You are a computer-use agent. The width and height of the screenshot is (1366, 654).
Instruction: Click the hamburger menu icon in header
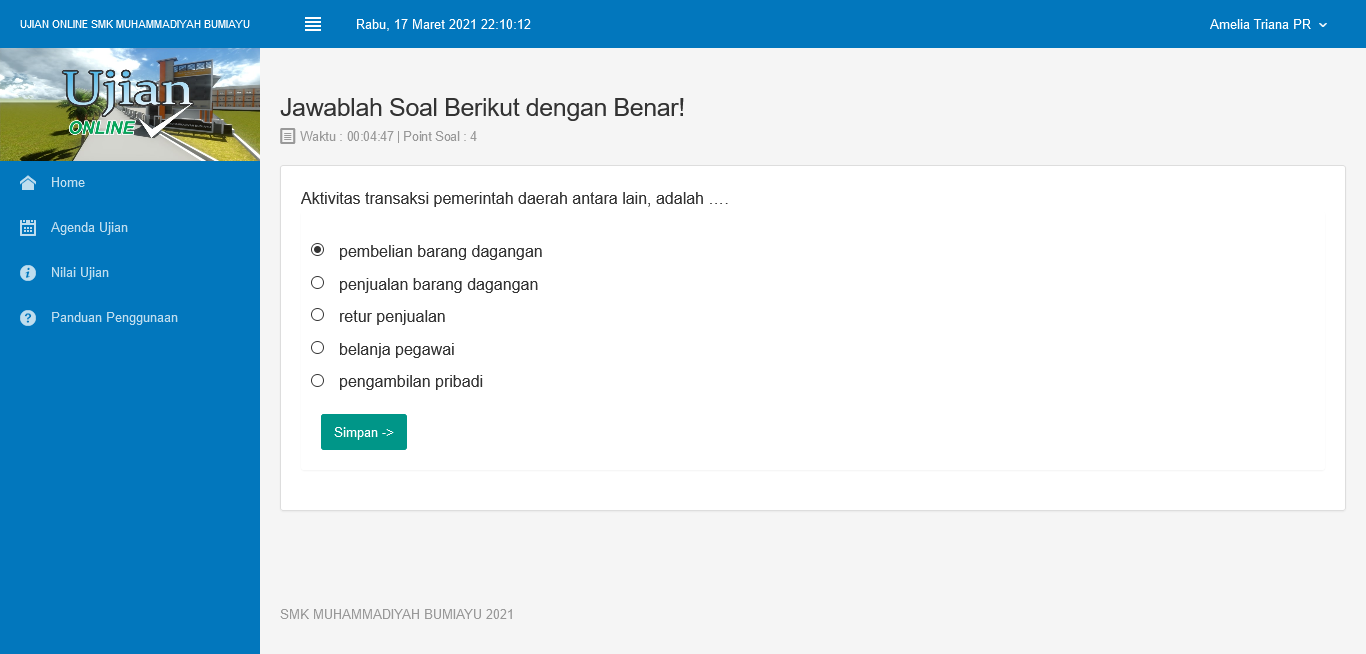coord(313,24)
